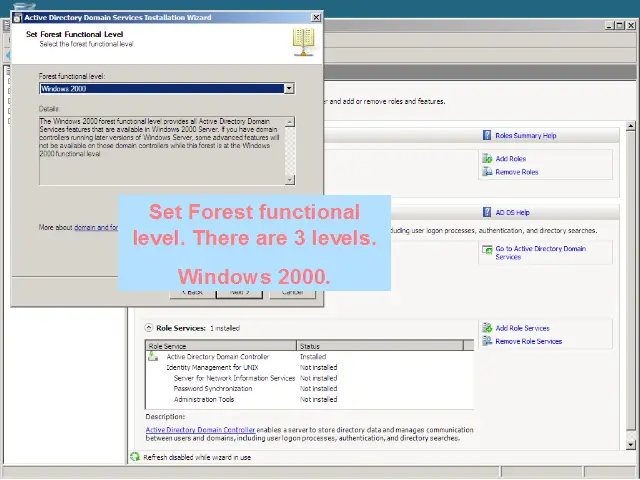Screen dimensions: 640x480
Task: Click Go to Active Directory Domain Services icon
Action: coord(487,249)
